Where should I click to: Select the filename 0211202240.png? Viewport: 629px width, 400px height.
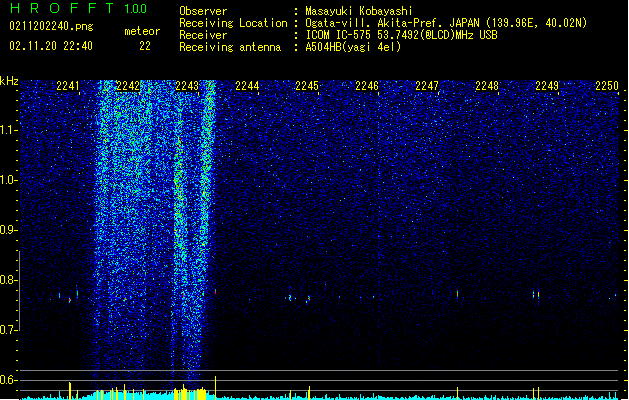tap(51, 26)
